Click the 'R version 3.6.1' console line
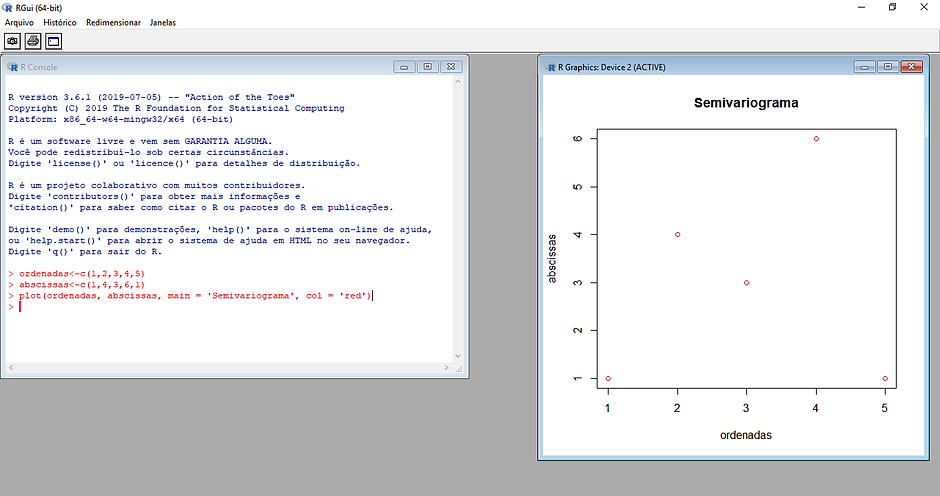940x496 pixels. pyautogui.click(x=152, y=97)
